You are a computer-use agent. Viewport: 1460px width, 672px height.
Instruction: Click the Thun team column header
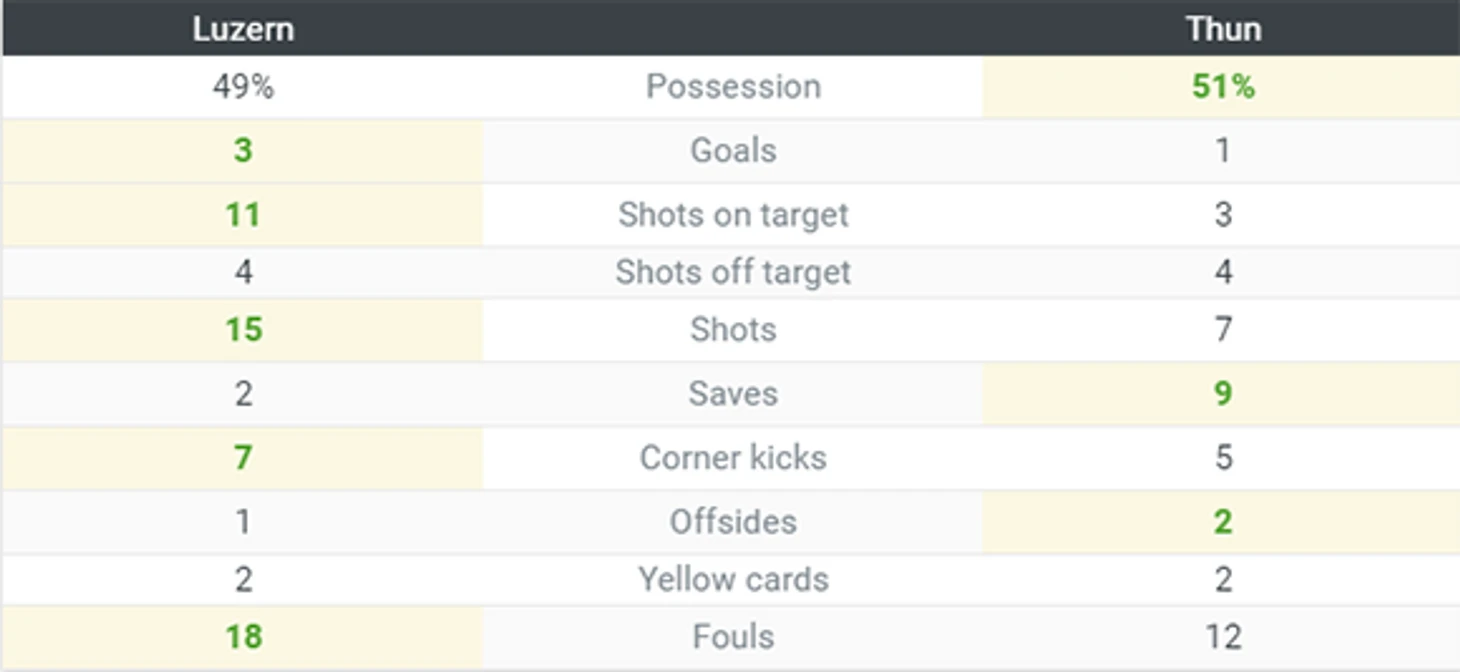click(x=1223, y=29)
